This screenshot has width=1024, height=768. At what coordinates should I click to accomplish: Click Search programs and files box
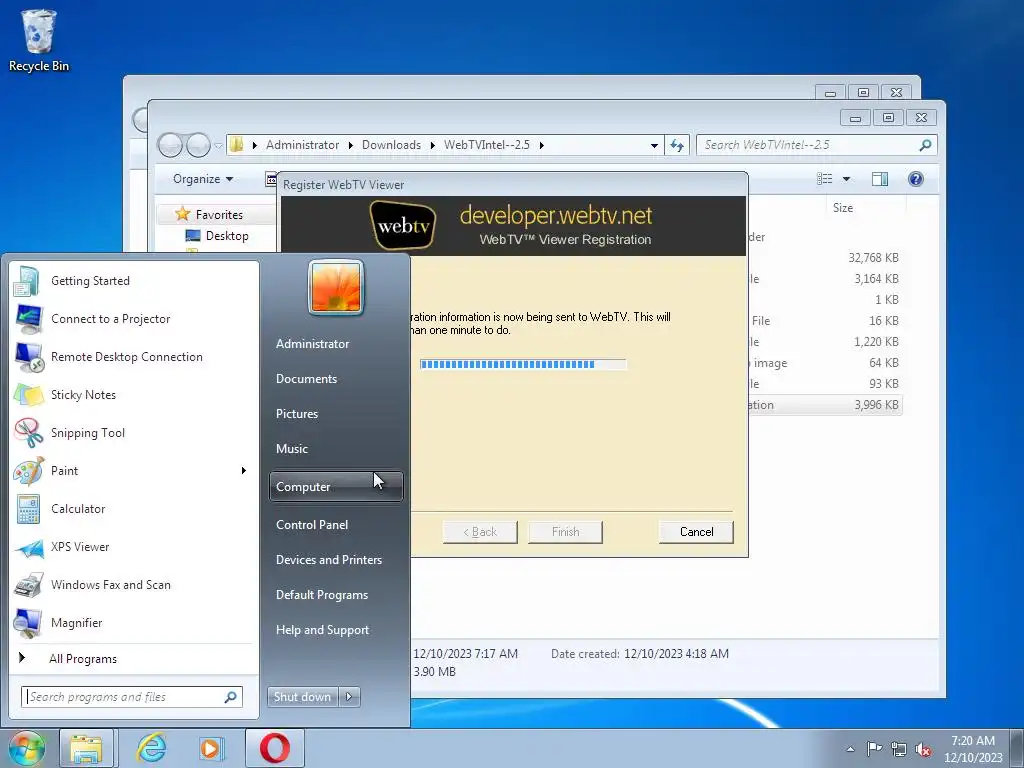[x=132, y=697]
